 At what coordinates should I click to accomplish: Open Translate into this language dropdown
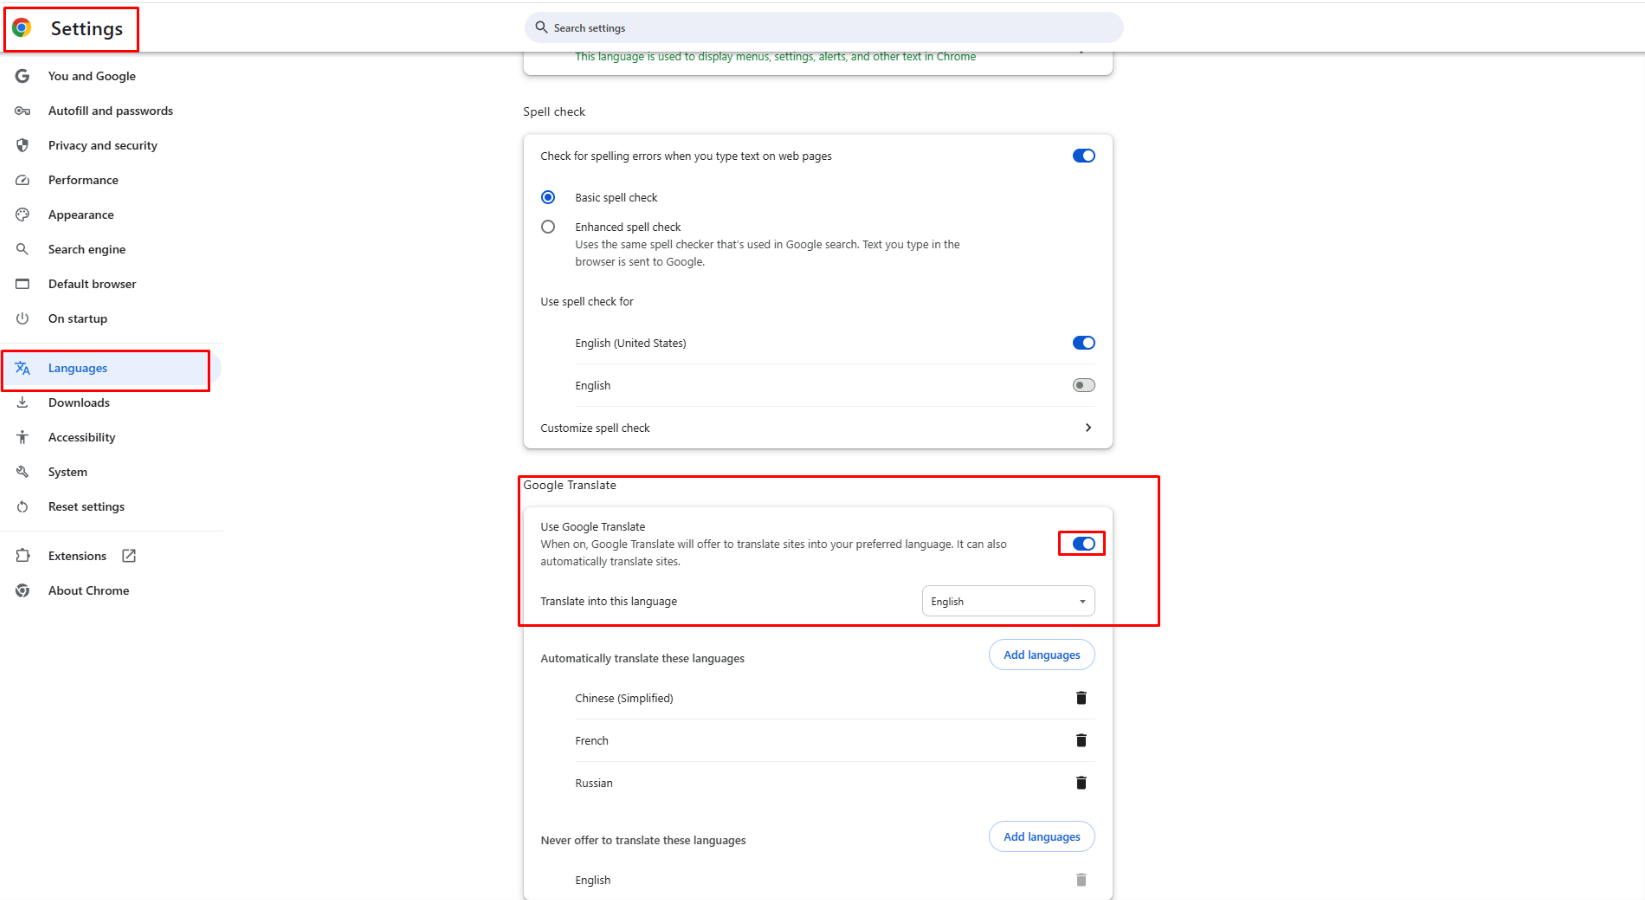[1008, 601]
